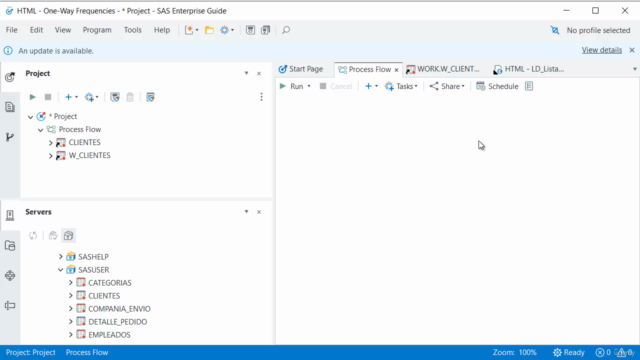
Task: Click the document pane icon in left sidebar
Action: point(10,107)
